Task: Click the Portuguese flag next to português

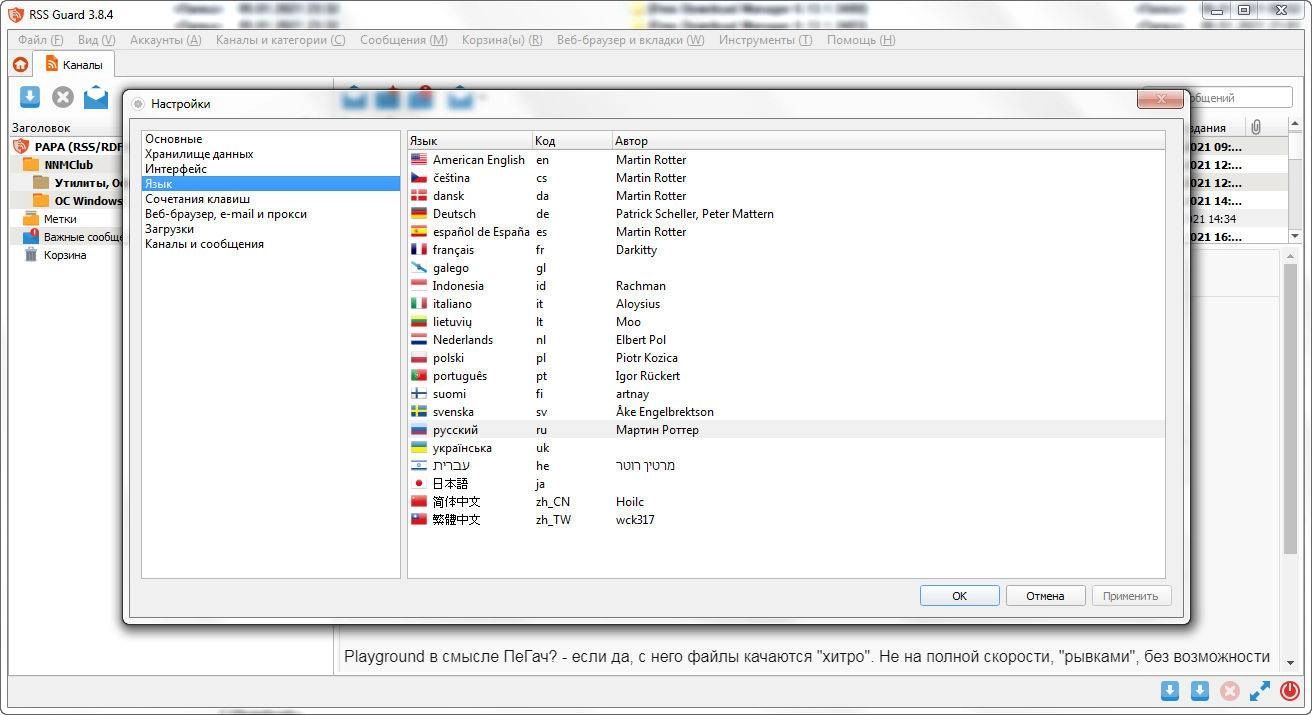Action: (419, 376)
